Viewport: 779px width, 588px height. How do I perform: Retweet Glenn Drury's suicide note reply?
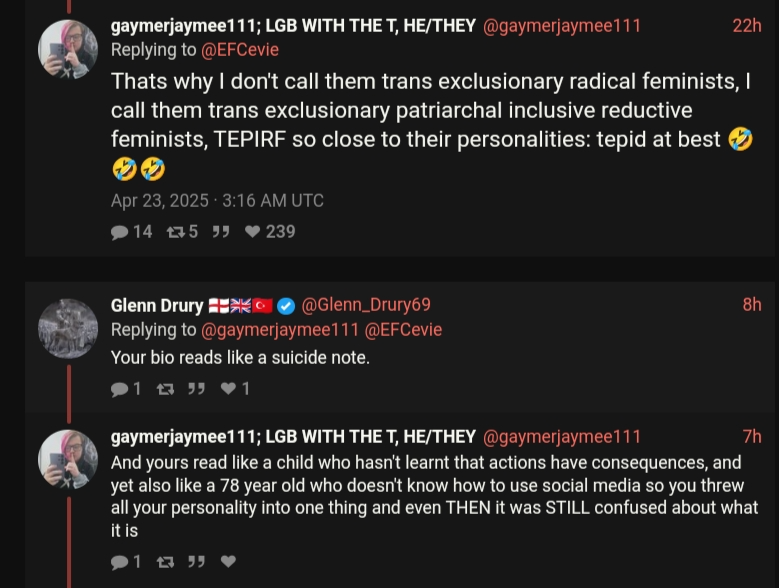[165, 389]
